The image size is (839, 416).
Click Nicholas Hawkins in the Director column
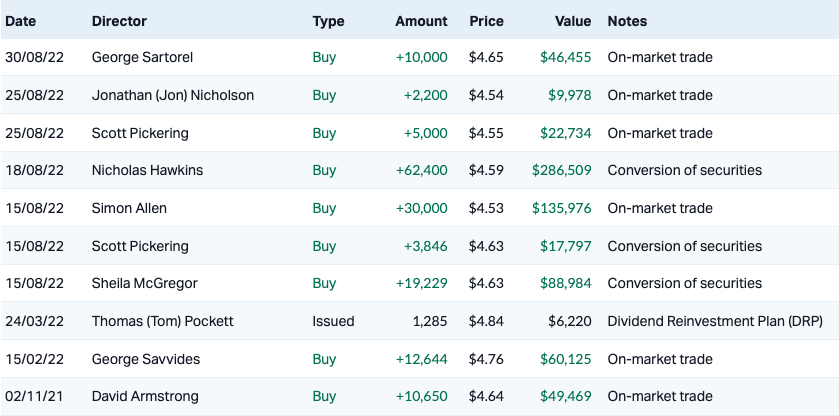[x=147, y=170]
